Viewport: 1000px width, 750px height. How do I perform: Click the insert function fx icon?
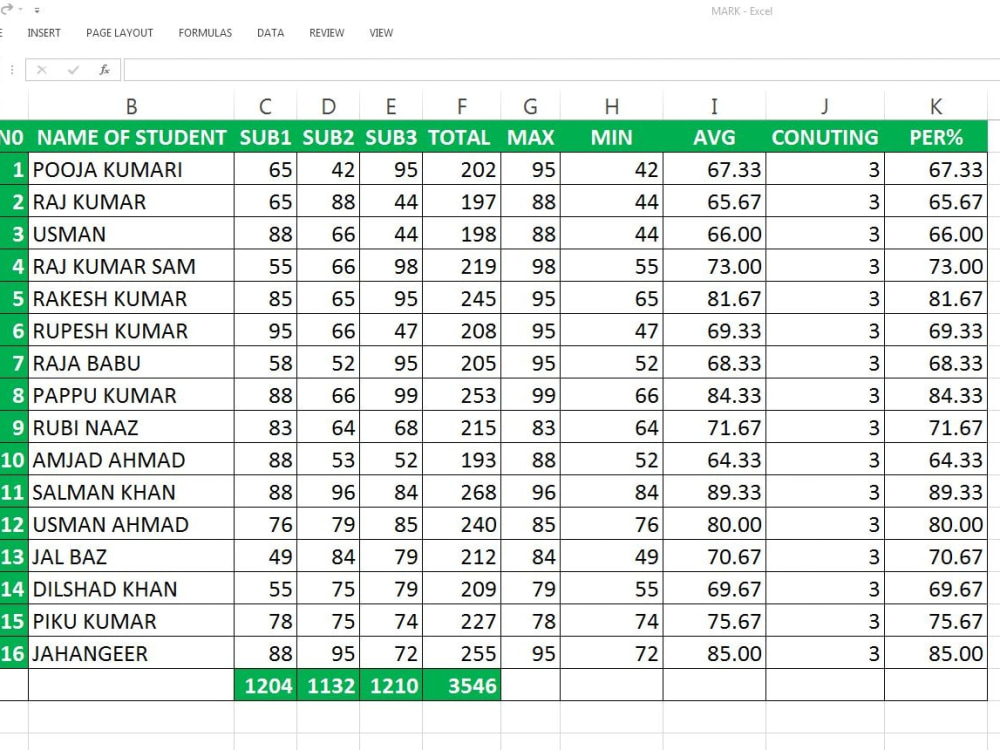tap(104, 70)
